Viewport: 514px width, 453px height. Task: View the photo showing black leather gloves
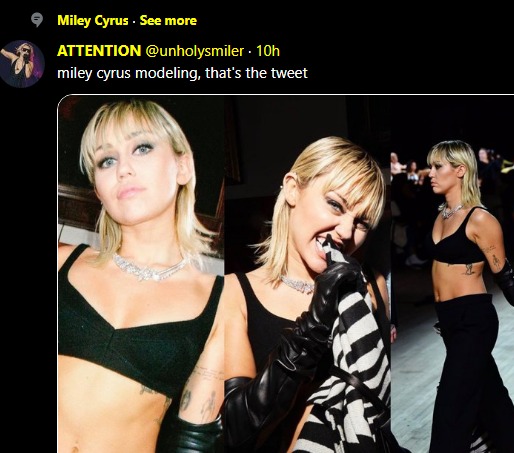pos(307,274)
